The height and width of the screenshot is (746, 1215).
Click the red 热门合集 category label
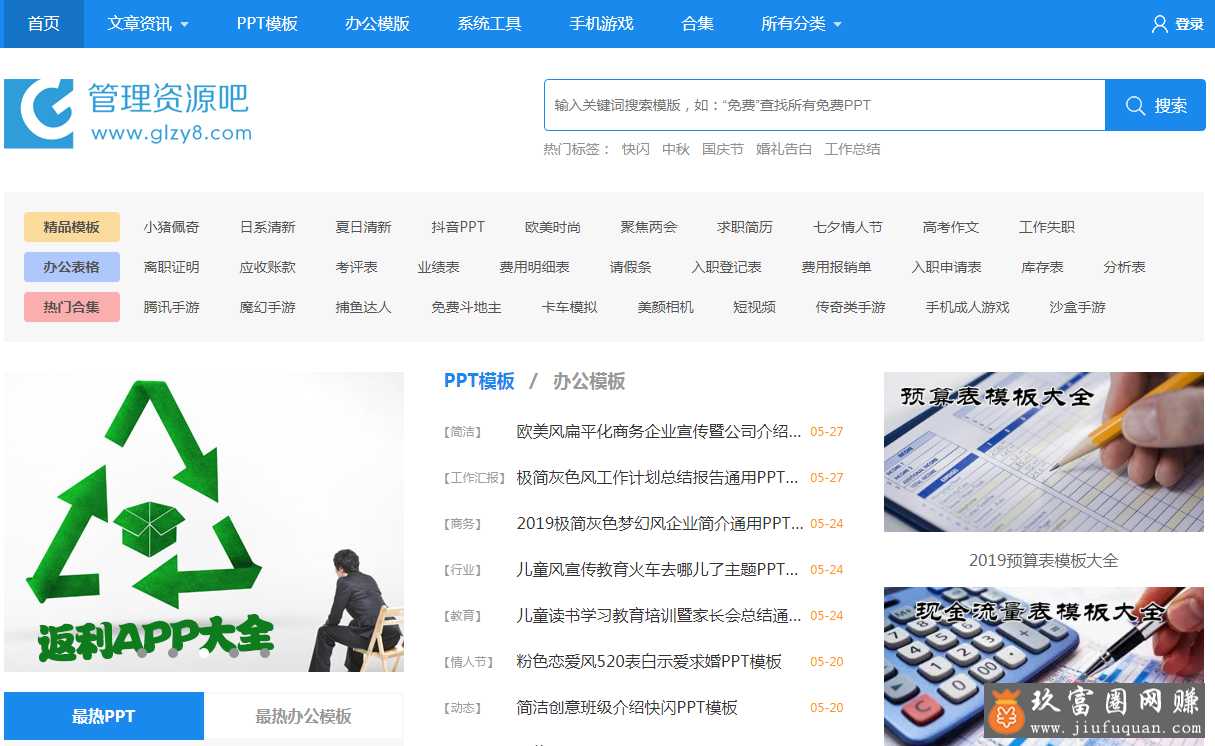tap(72, 307)
